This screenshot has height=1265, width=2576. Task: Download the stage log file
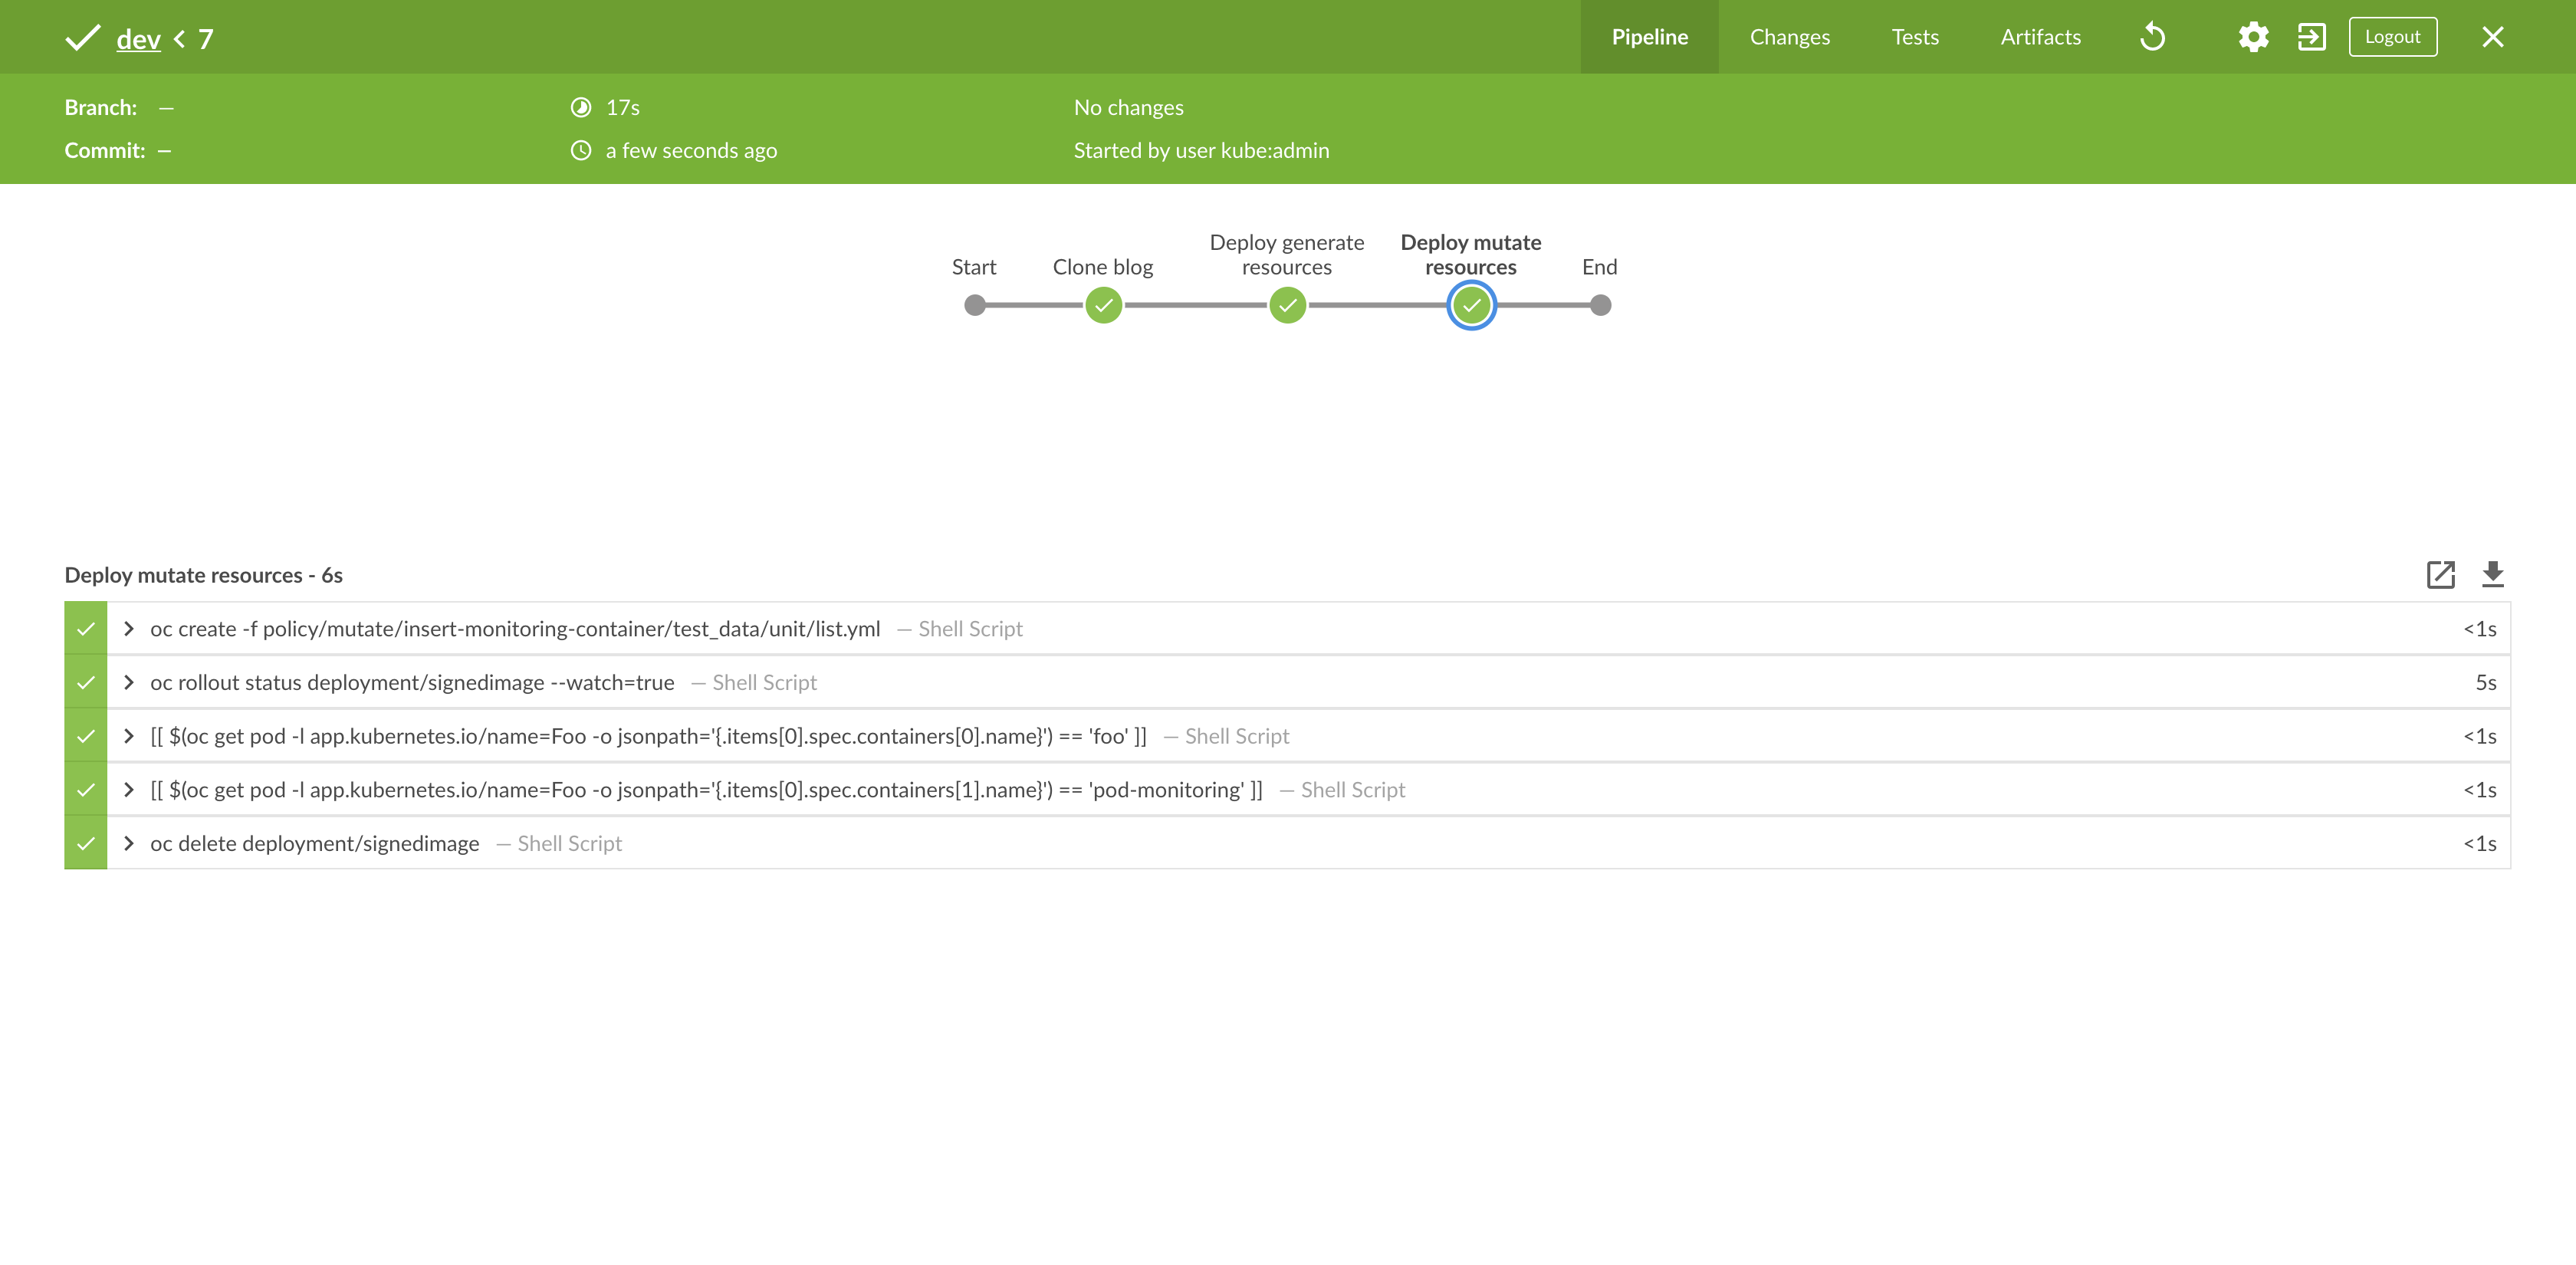2493,574
